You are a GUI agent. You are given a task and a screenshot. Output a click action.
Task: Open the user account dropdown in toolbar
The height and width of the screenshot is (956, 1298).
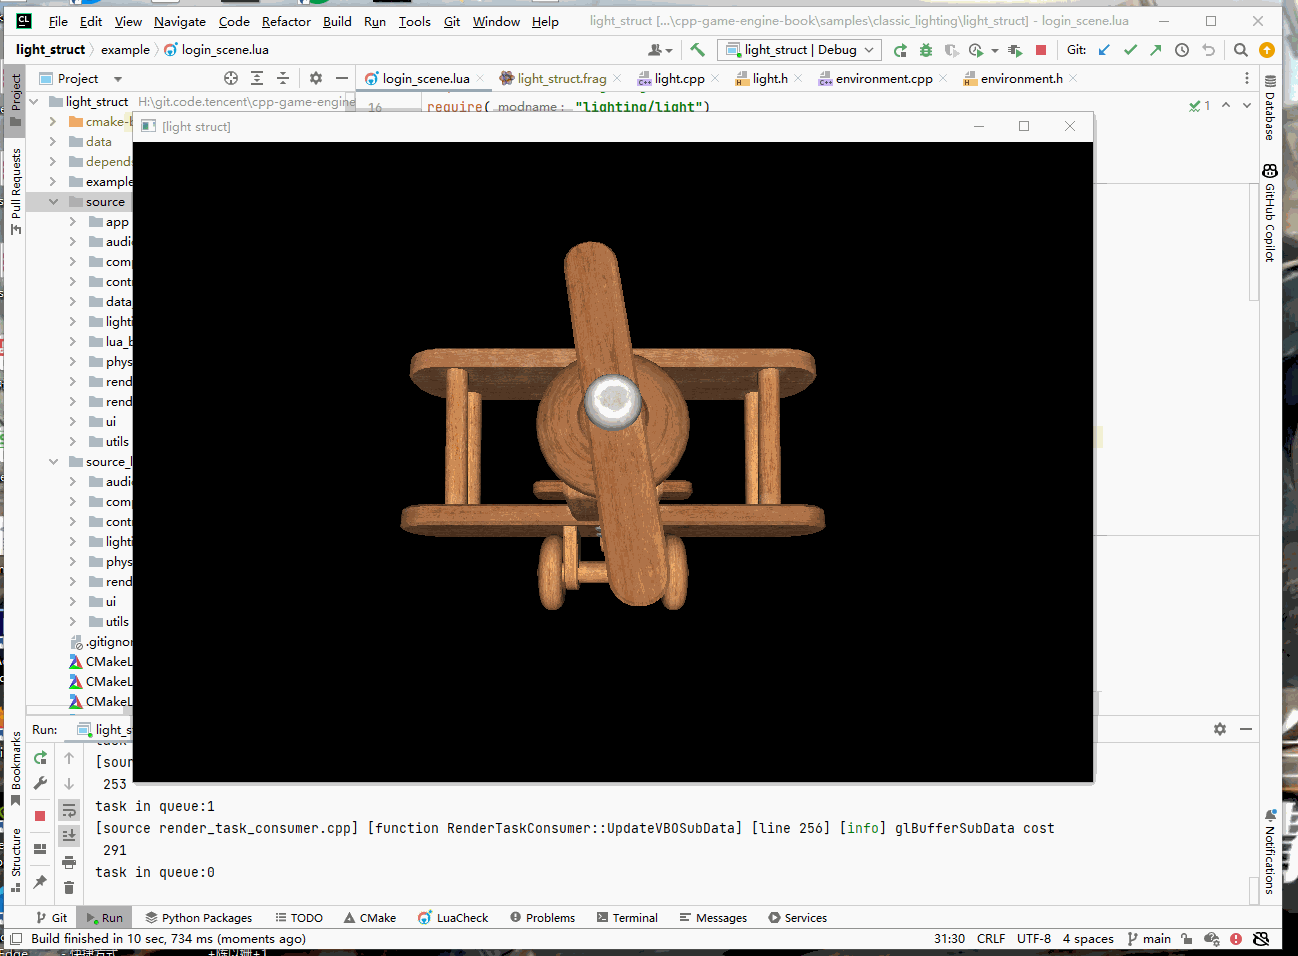[x=660, y=50]
